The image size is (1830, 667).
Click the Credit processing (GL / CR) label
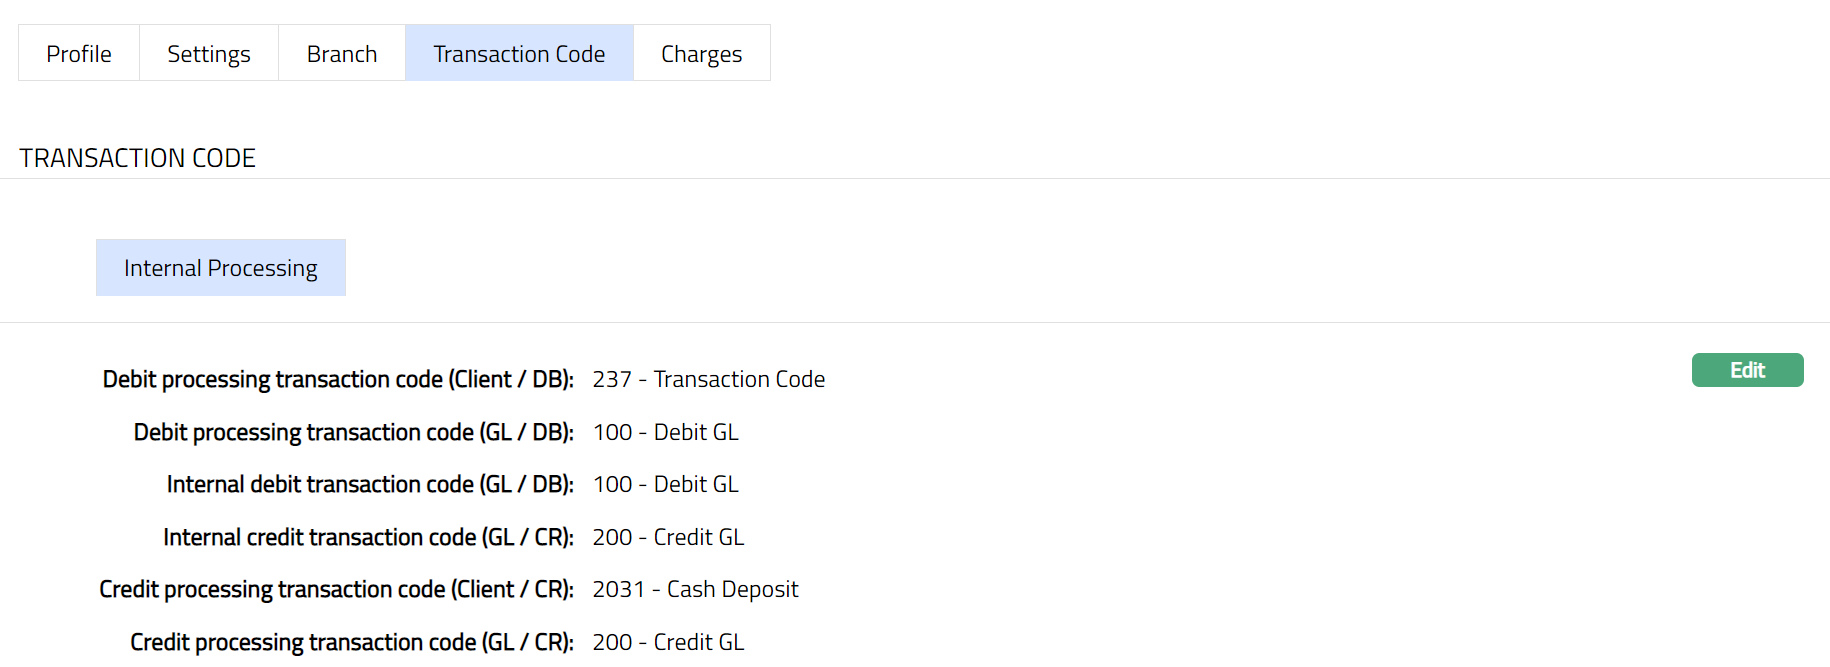tap(352, 642)
